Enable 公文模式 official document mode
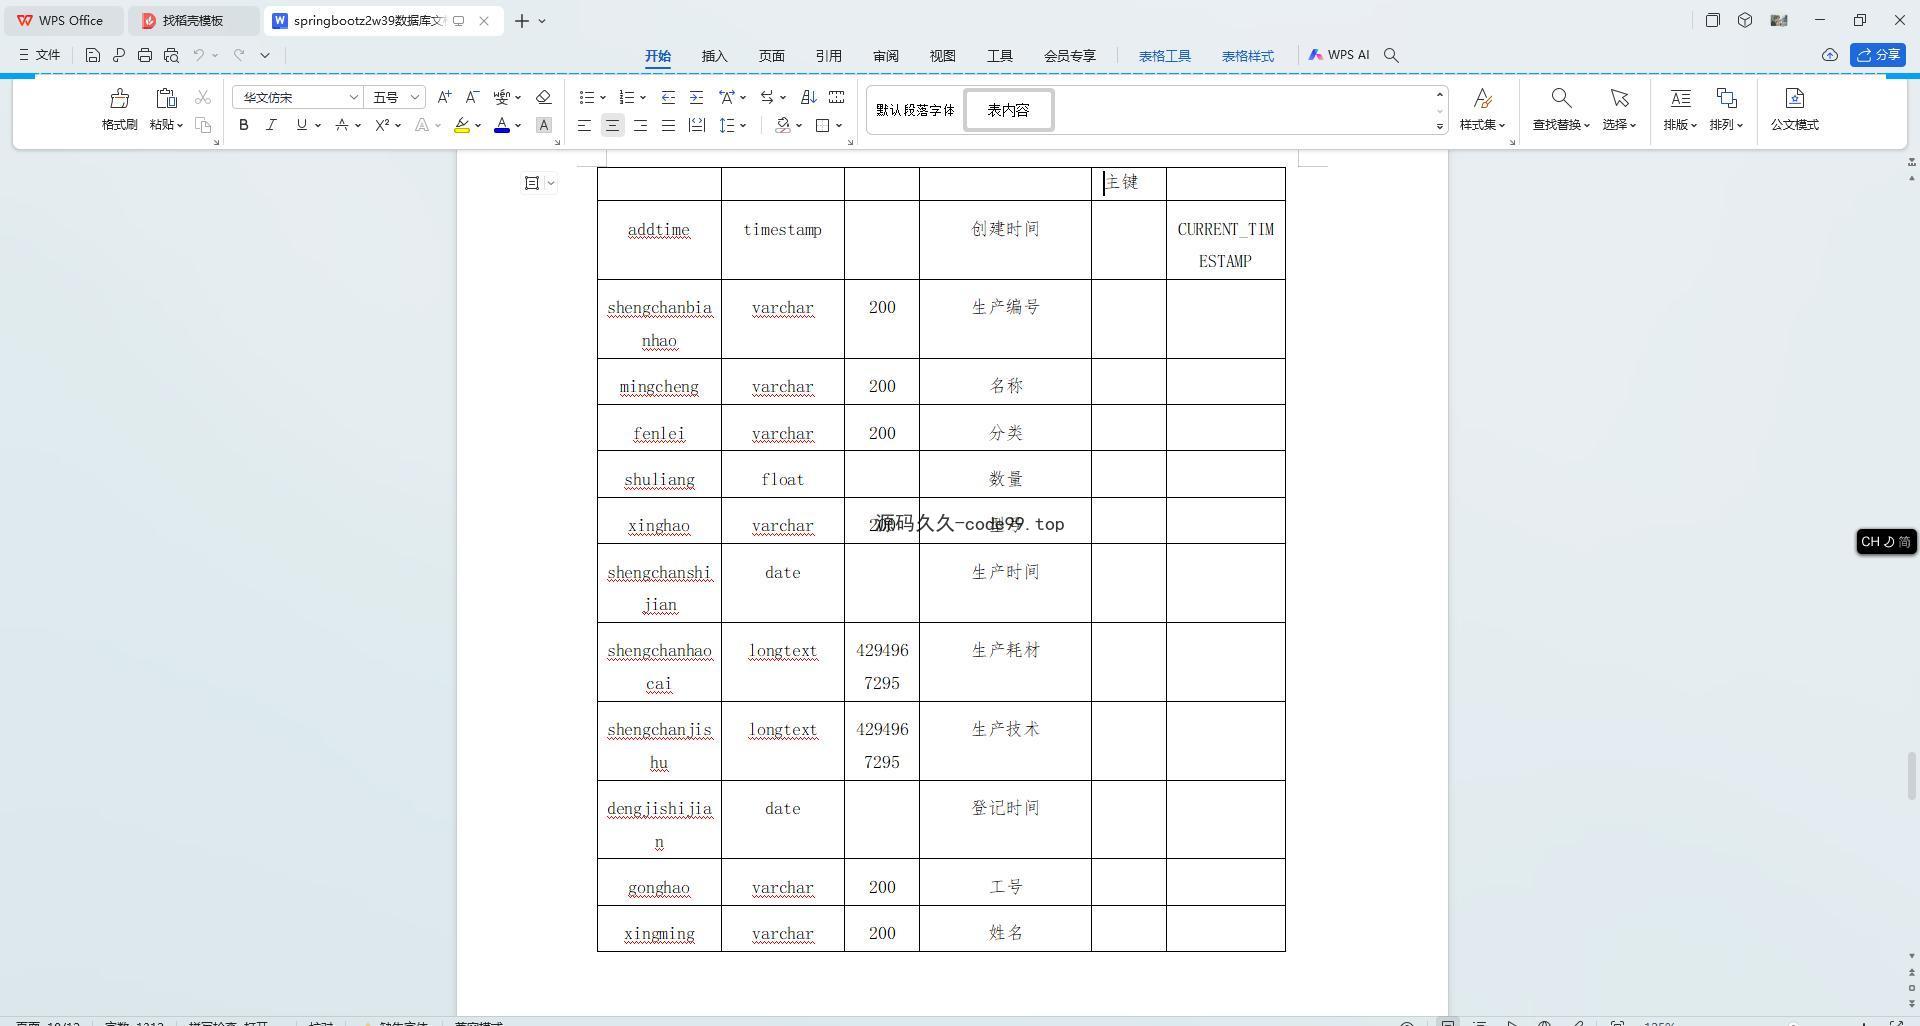This screenshot has height=1026, width=1920. 1795,110
